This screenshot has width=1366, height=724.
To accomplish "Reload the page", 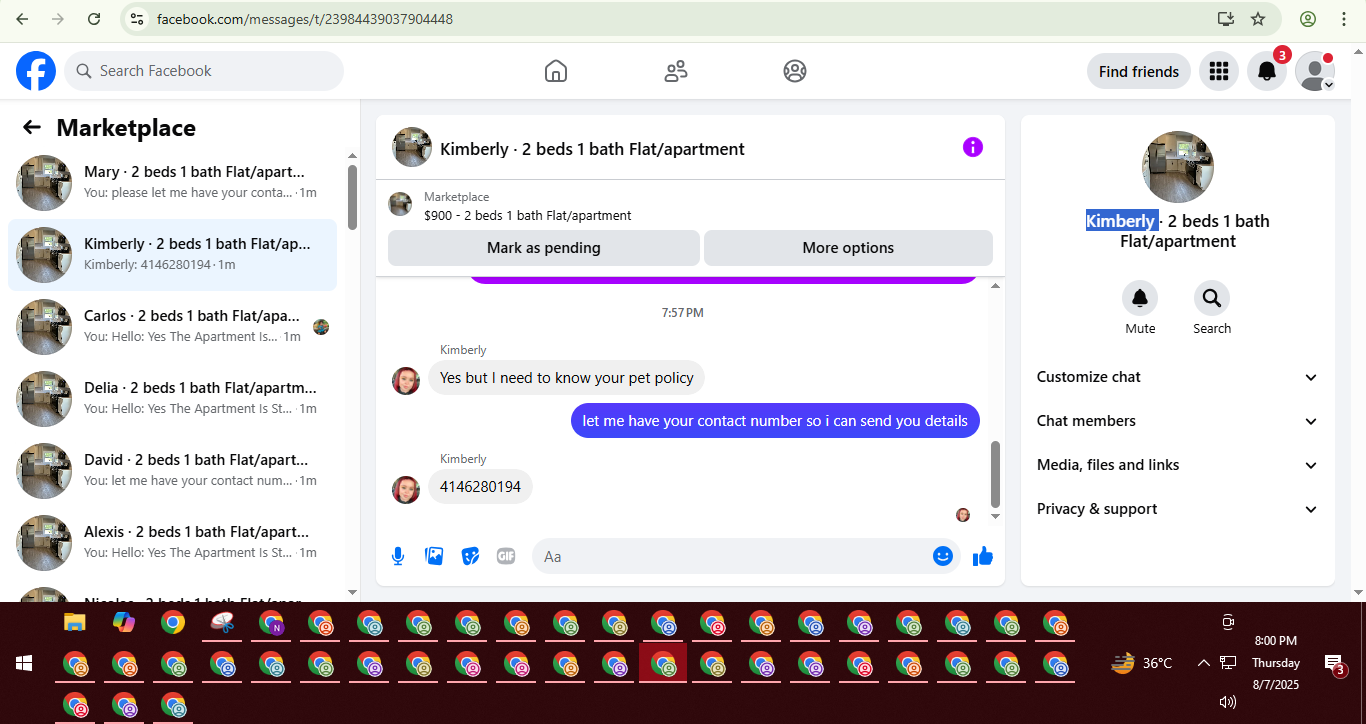I will pyautogui.click(x=94, y=19).
